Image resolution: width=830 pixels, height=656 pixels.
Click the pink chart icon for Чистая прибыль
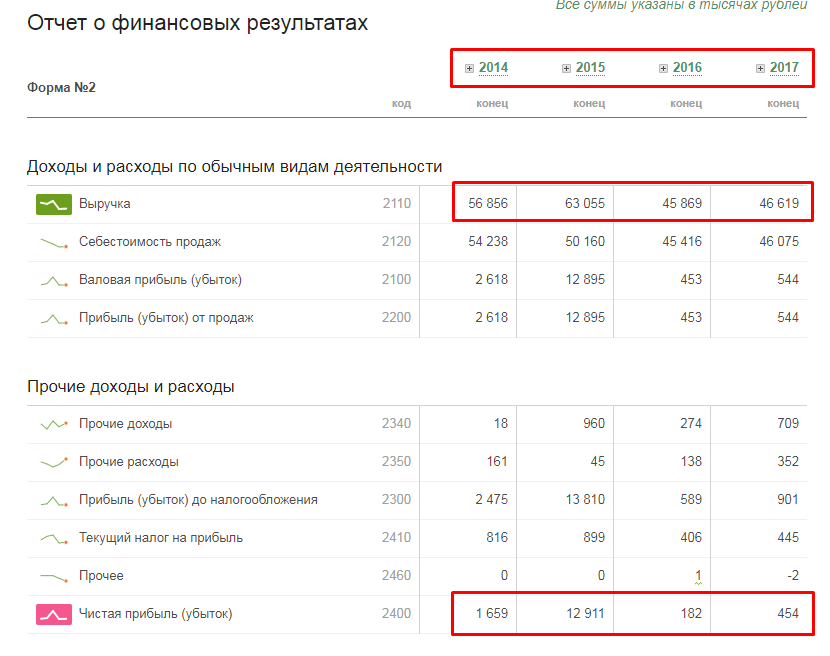(x=53, y=614)
